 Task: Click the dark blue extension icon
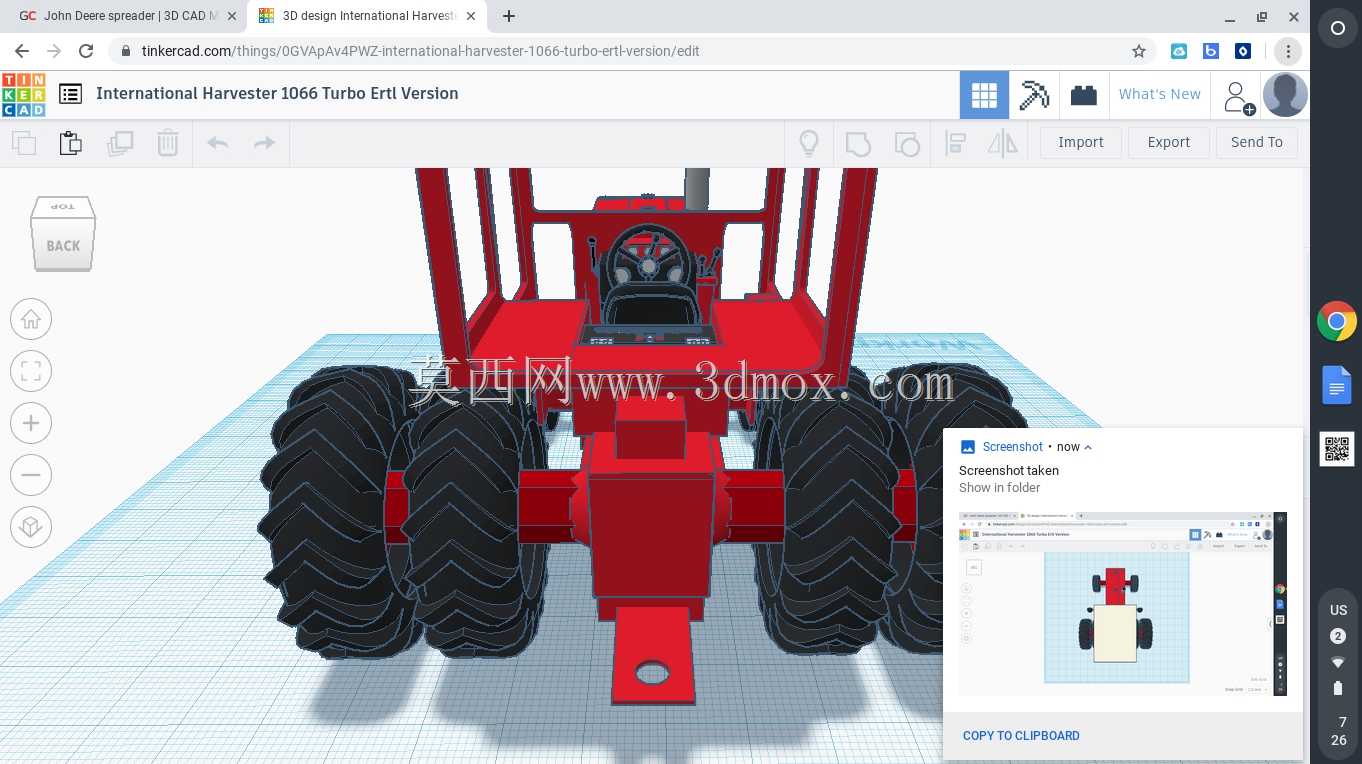(x=1243, y=51)
